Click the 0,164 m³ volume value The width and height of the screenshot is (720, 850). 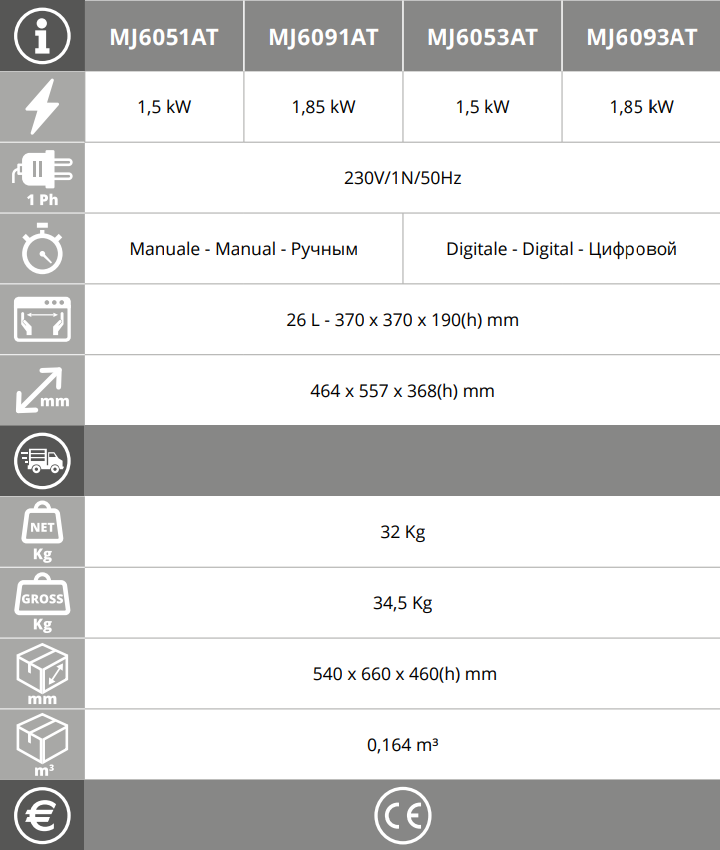(x=402, y=745)
